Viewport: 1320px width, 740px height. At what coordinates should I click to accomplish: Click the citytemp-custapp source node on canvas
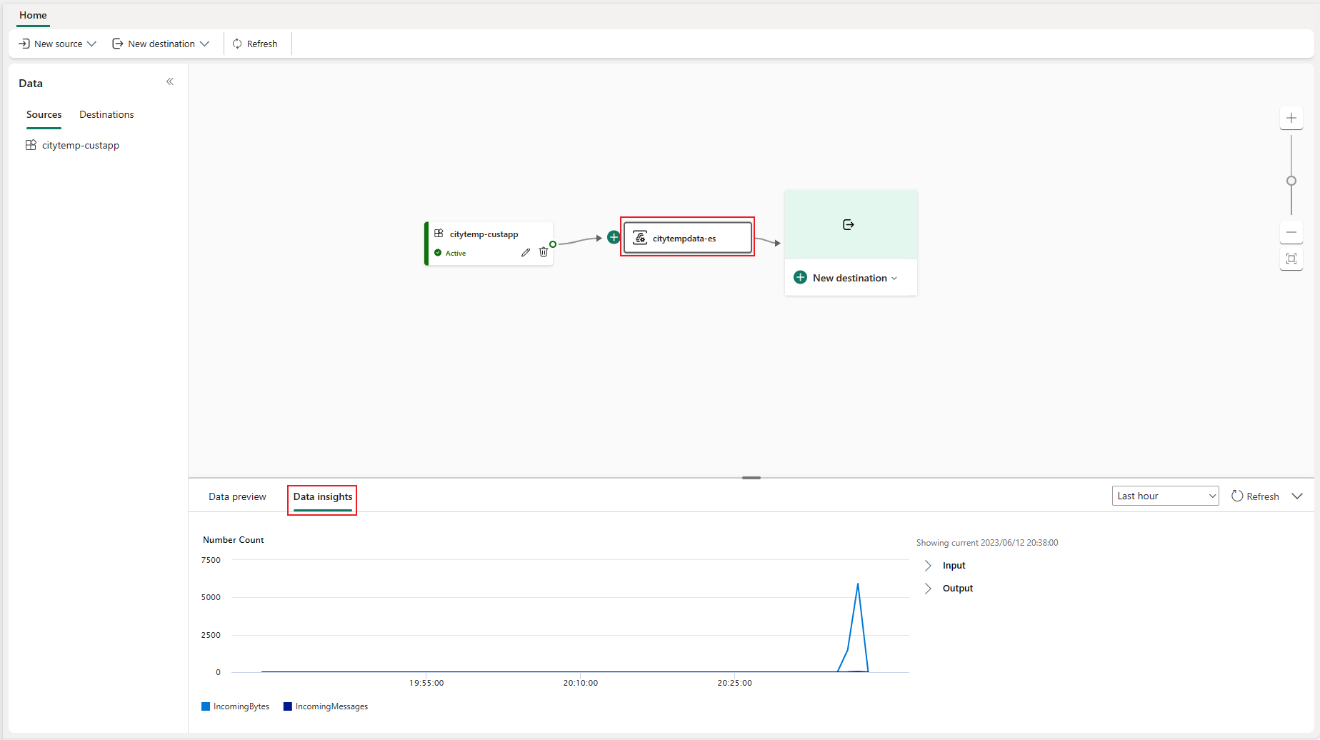click(x=489, y=243)
